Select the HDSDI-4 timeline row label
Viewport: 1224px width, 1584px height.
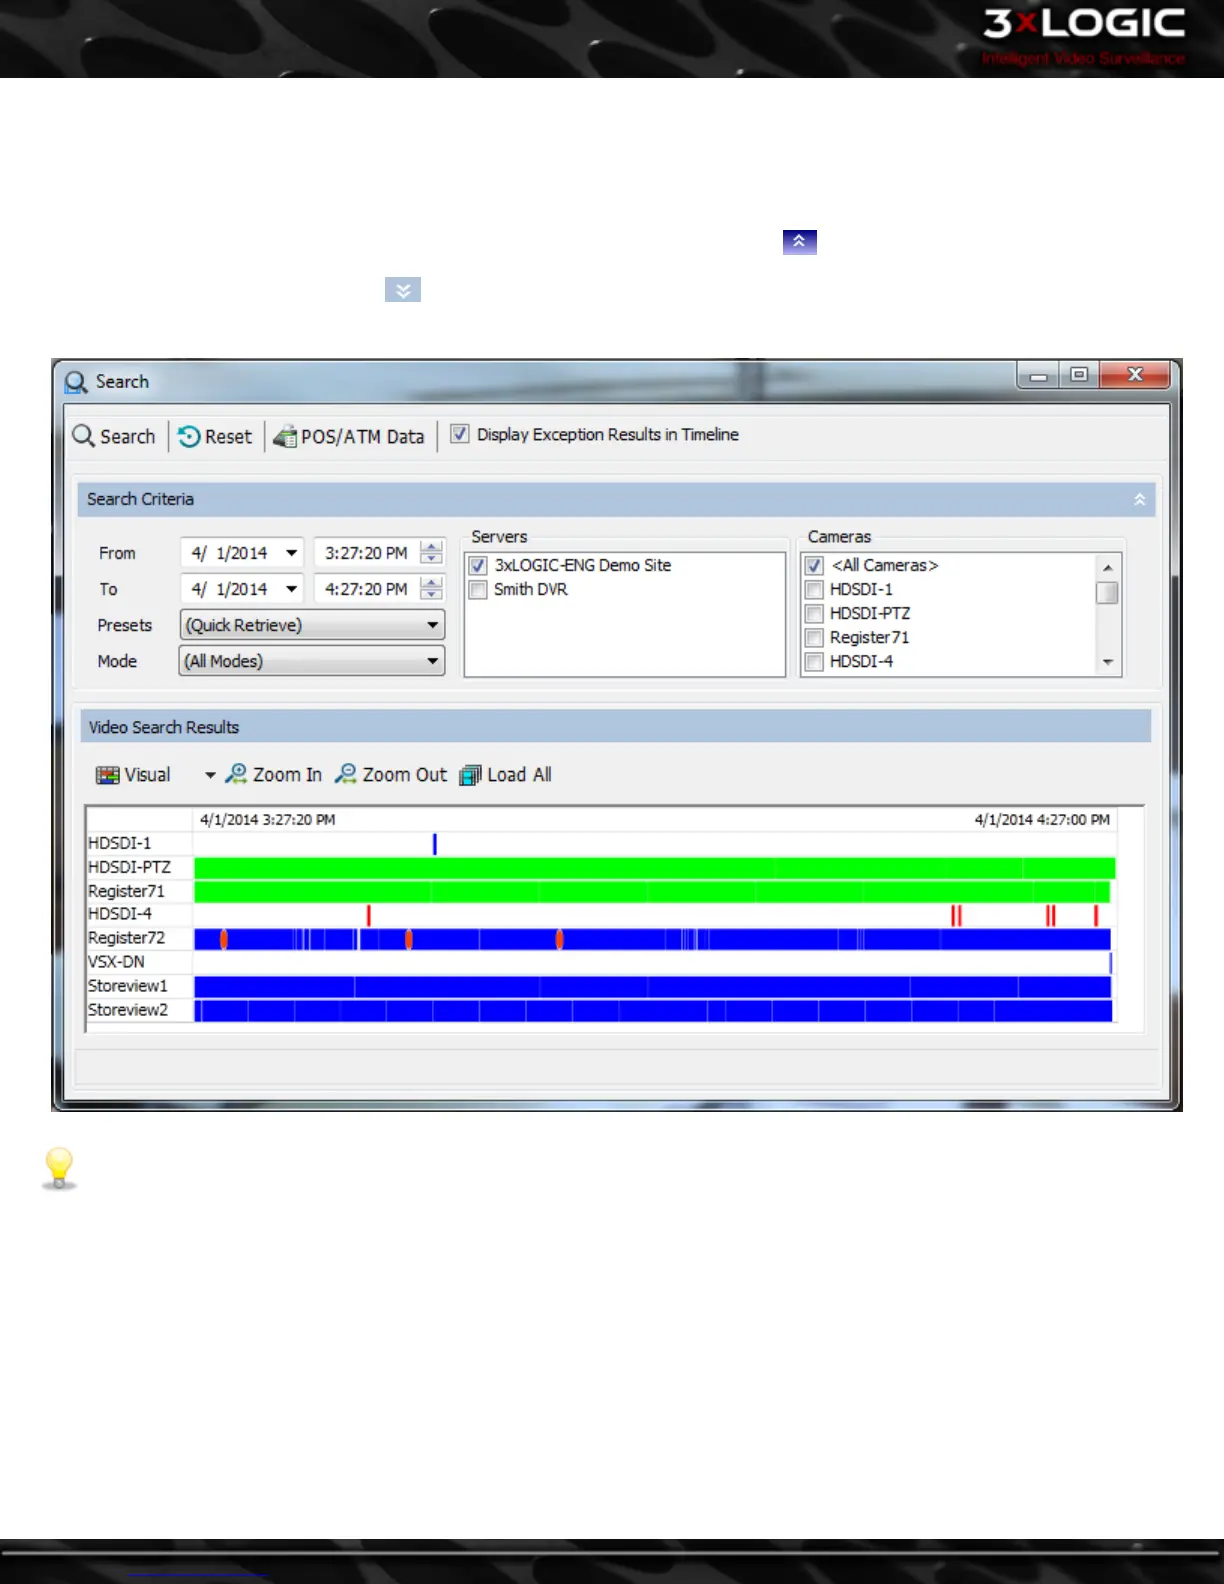coord(120,914)
